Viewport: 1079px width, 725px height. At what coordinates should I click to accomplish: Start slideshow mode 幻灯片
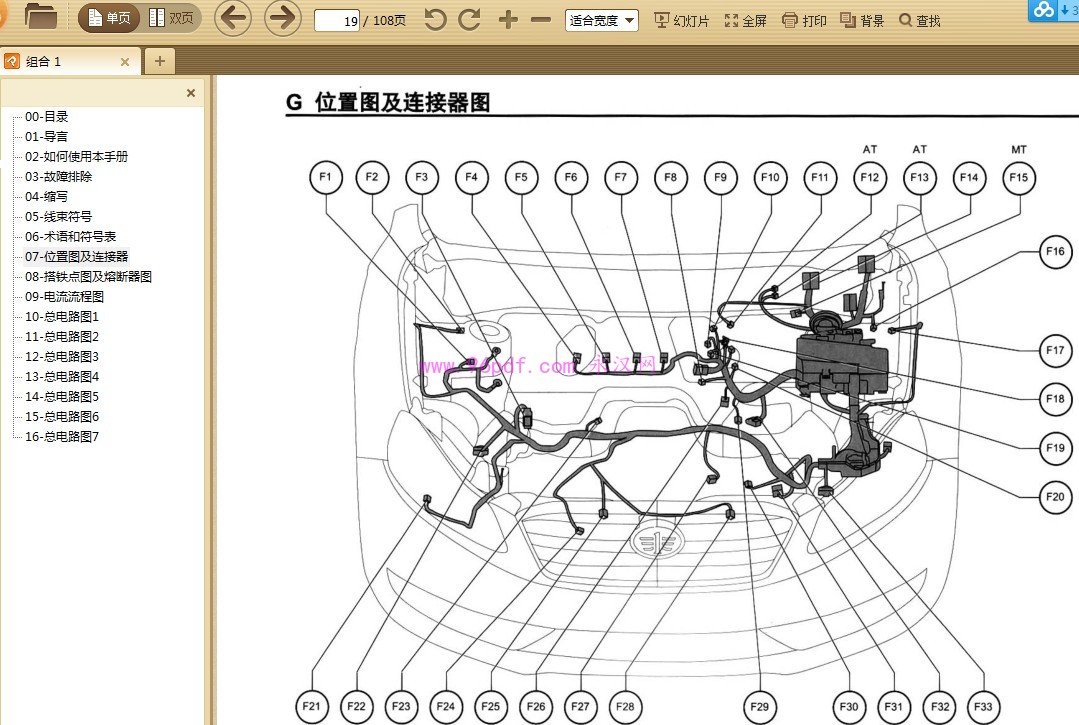pyautogui.click(x=681, y=21)
